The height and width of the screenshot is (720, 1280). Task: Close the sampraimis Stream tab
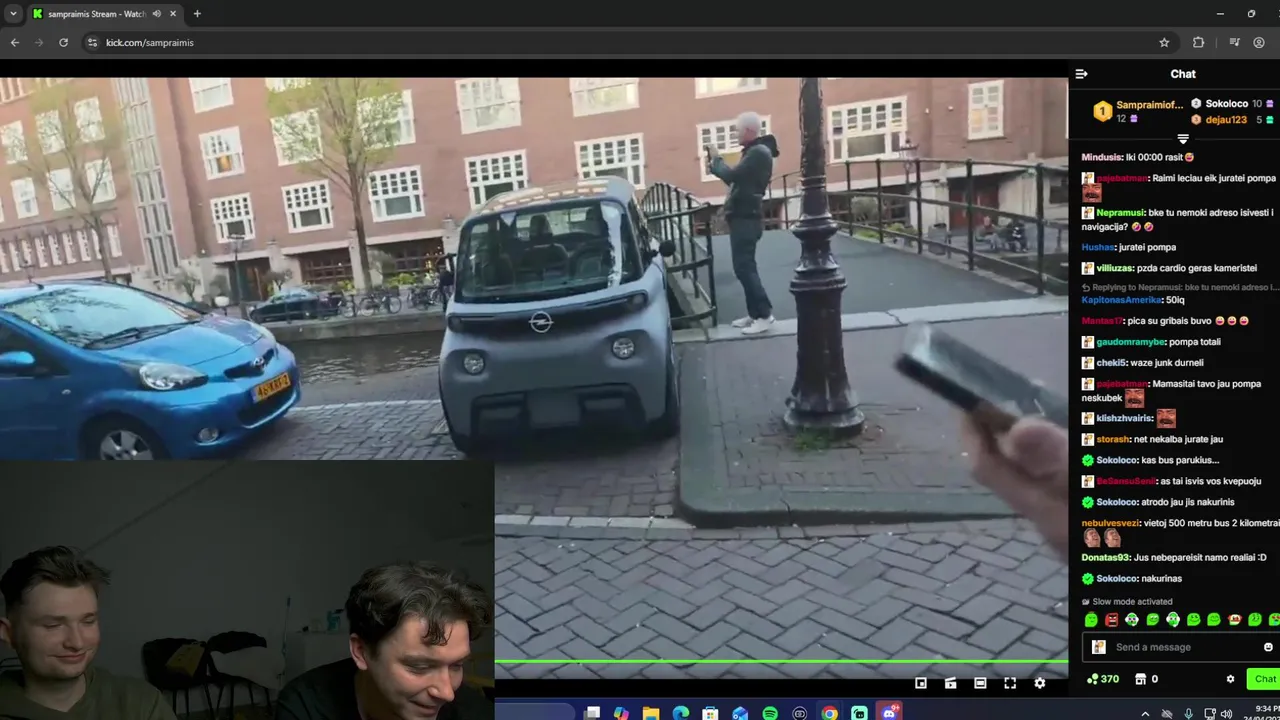(x=173, y=14)
